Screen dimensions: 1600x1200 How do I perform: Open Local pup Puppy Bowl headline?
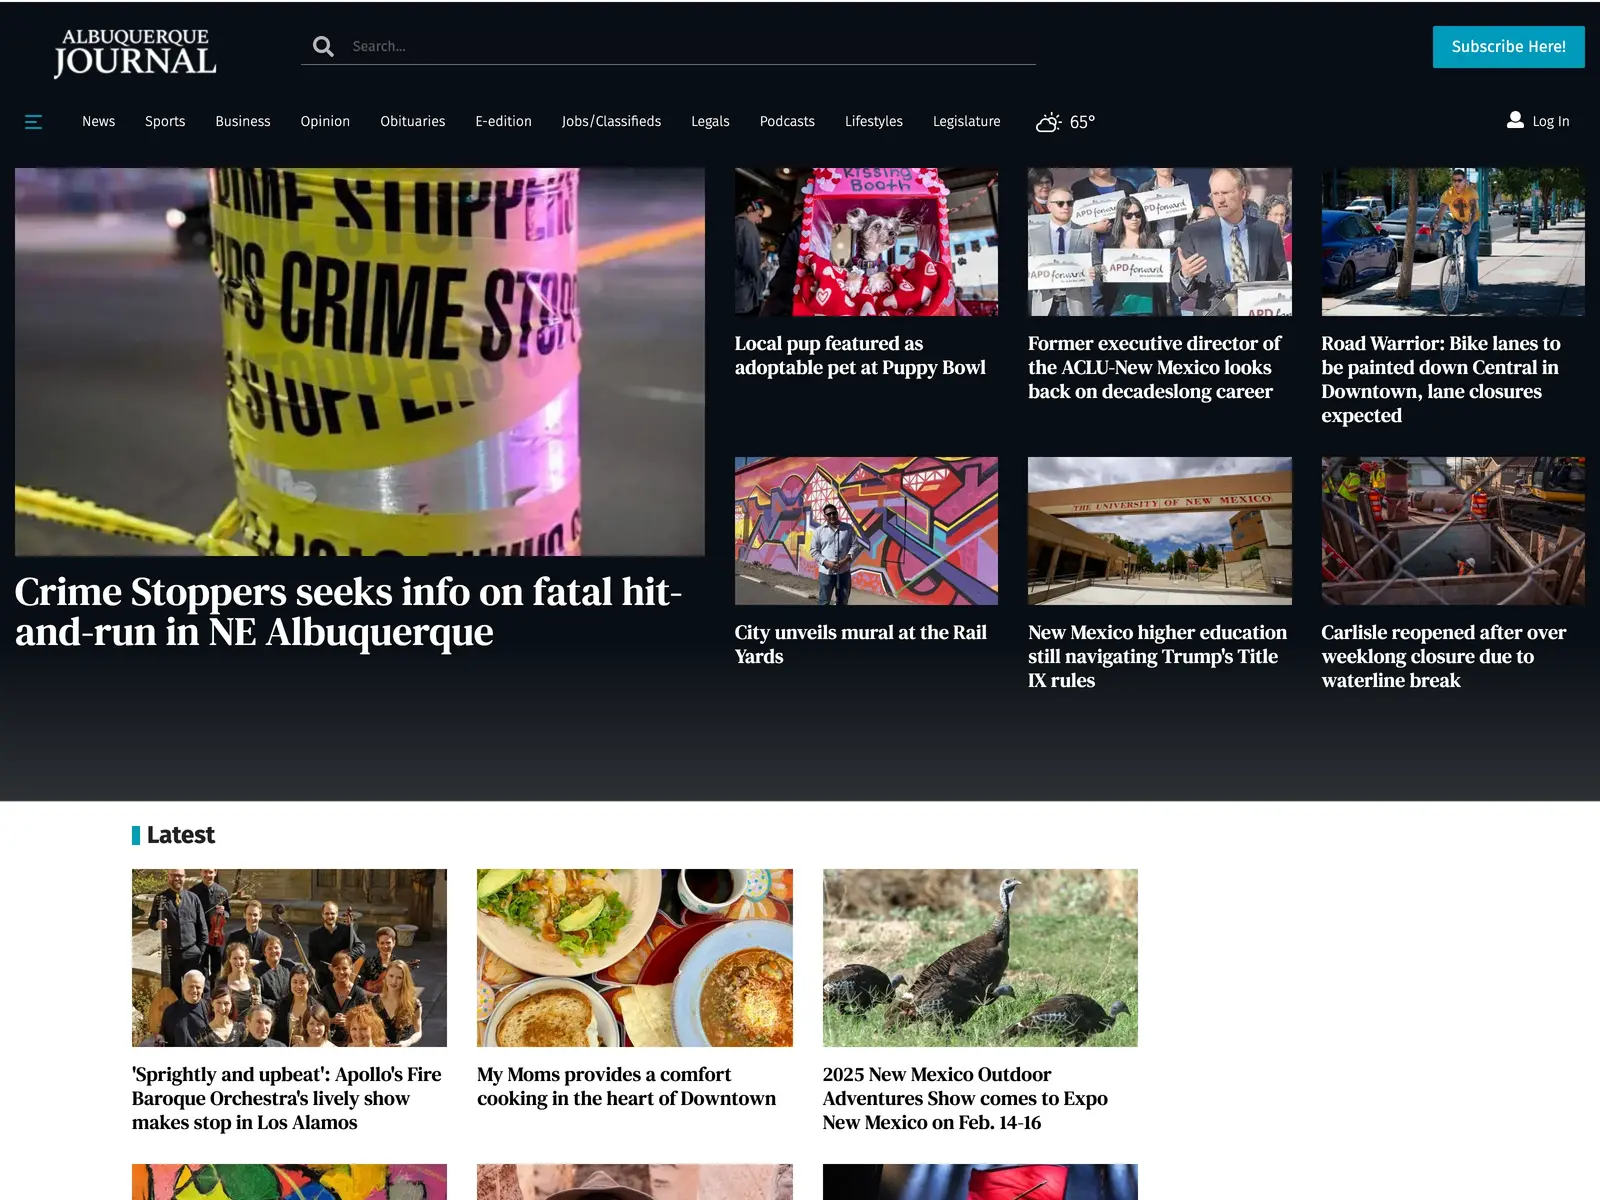tap(860, 355)
